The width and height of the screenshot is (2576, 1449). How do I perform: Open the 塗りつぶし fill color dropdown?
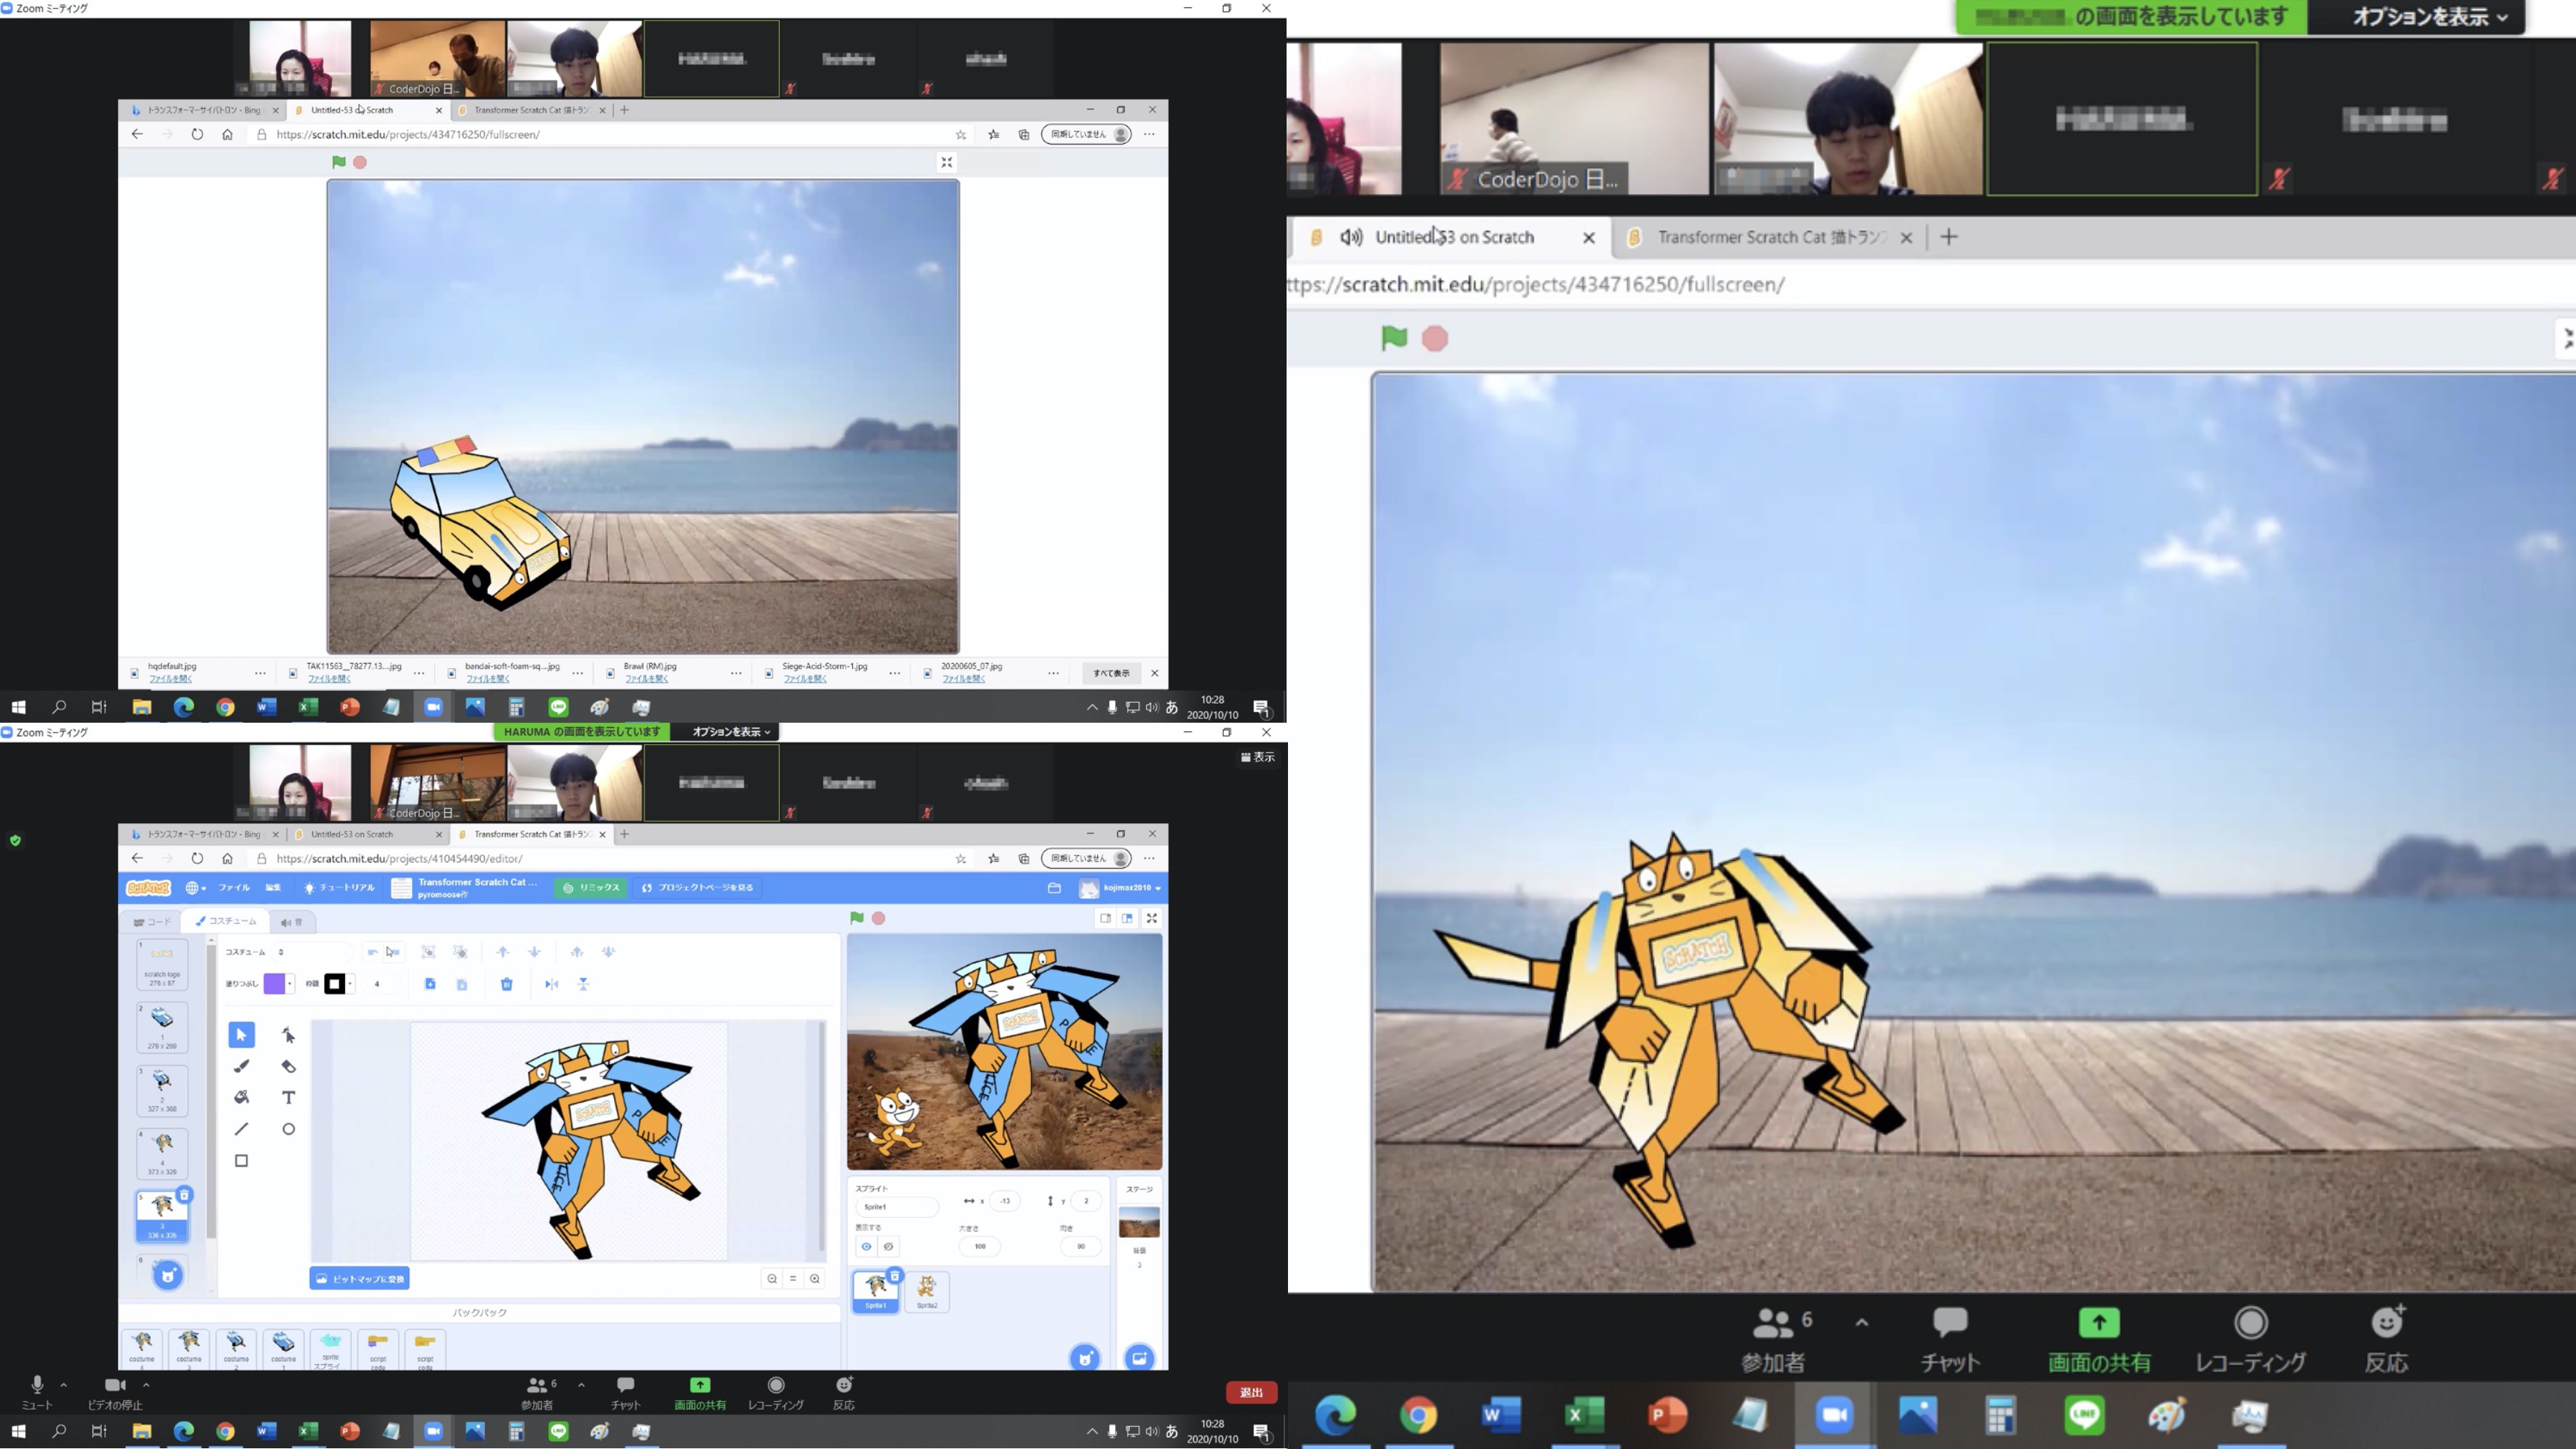pyautogui.click(x=290, y=984)
